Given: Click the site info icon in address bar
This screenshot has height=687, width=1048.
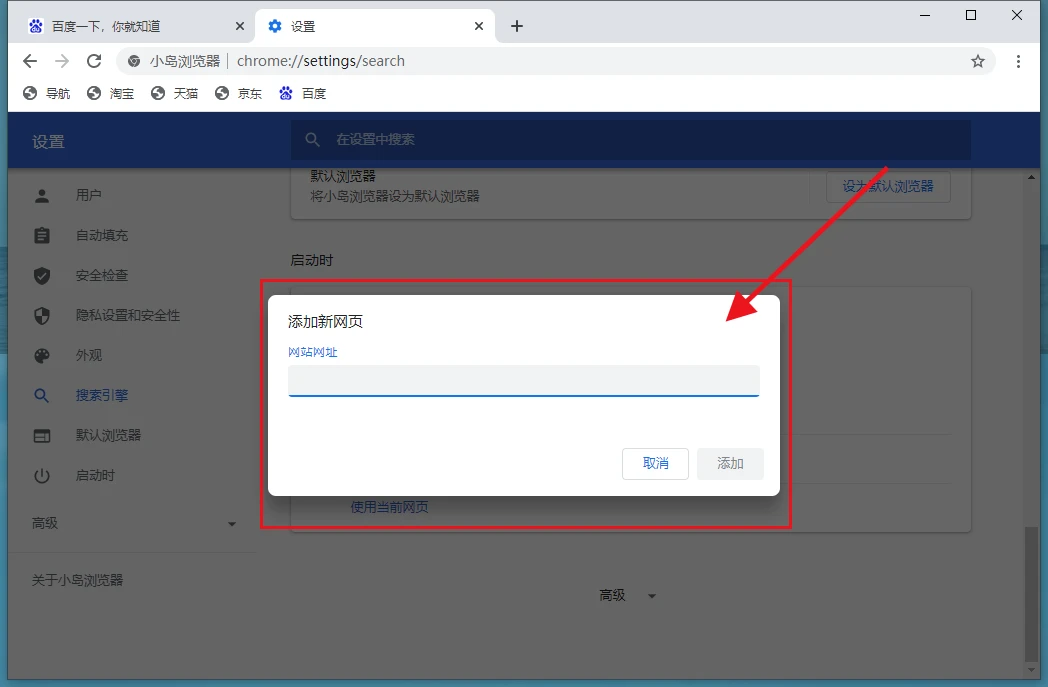Looking at the screenshot, I should tap(134, 61).
